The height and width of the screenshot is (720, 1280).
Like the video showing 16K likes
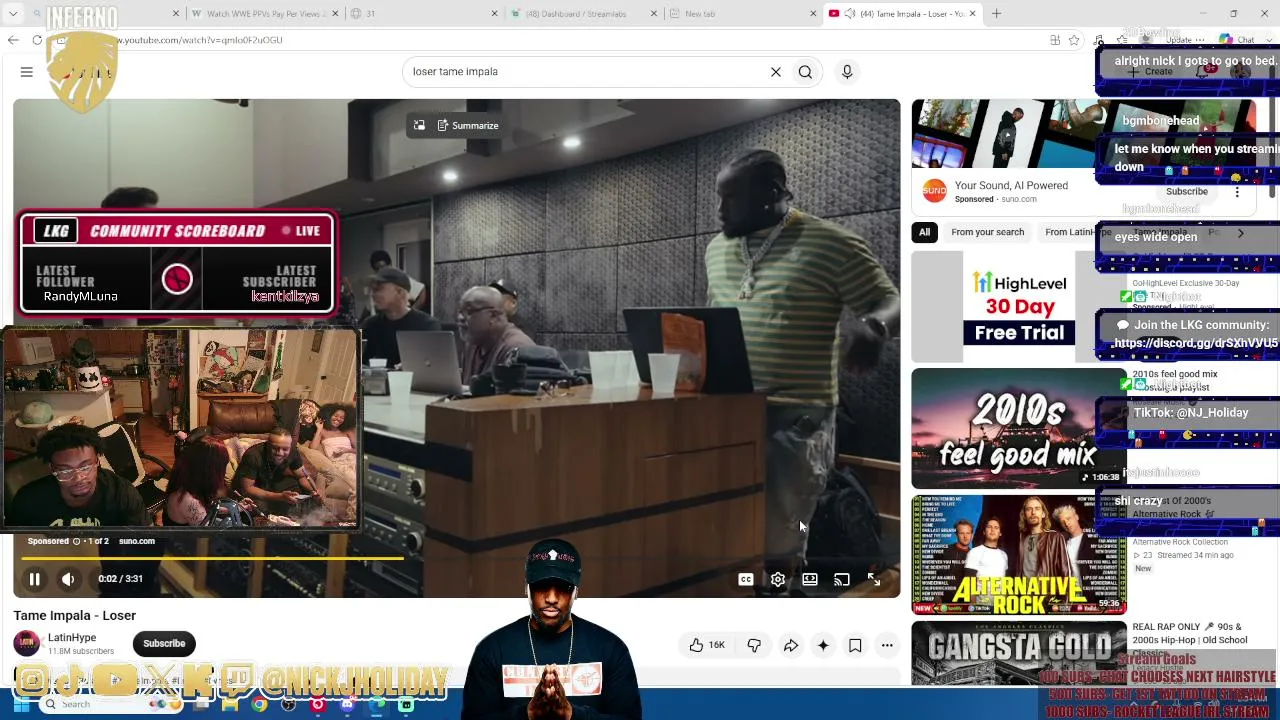tap(706, 645)
